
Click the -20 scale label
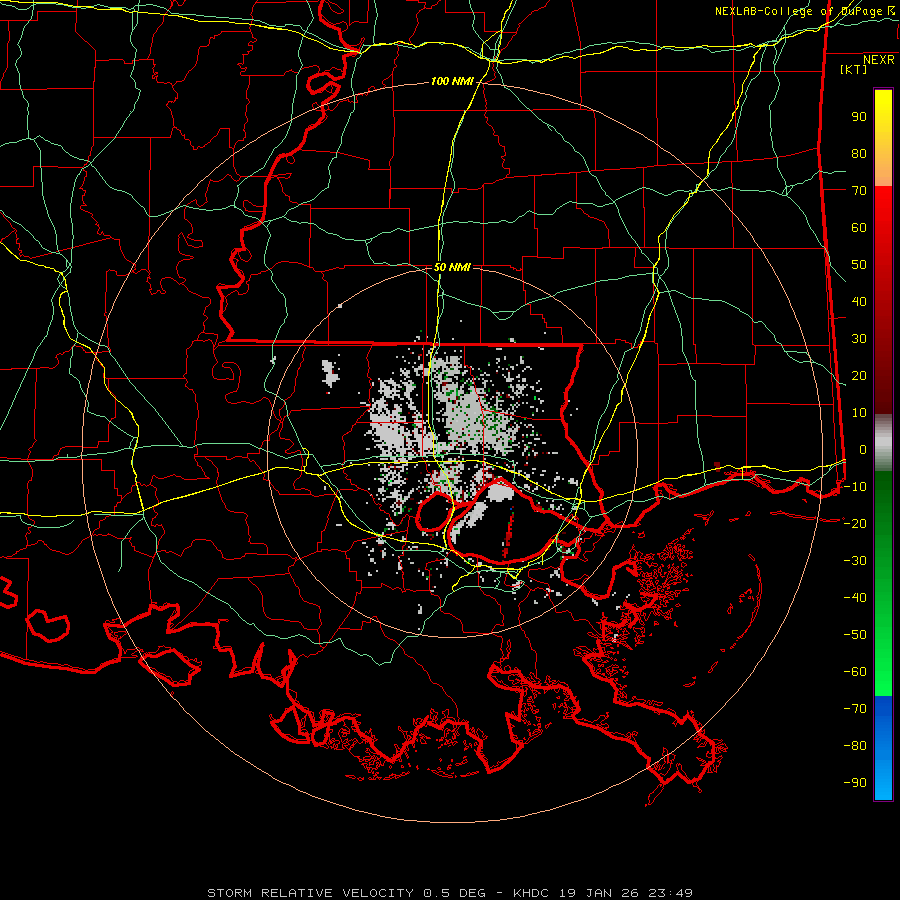[x=855, y=523]
